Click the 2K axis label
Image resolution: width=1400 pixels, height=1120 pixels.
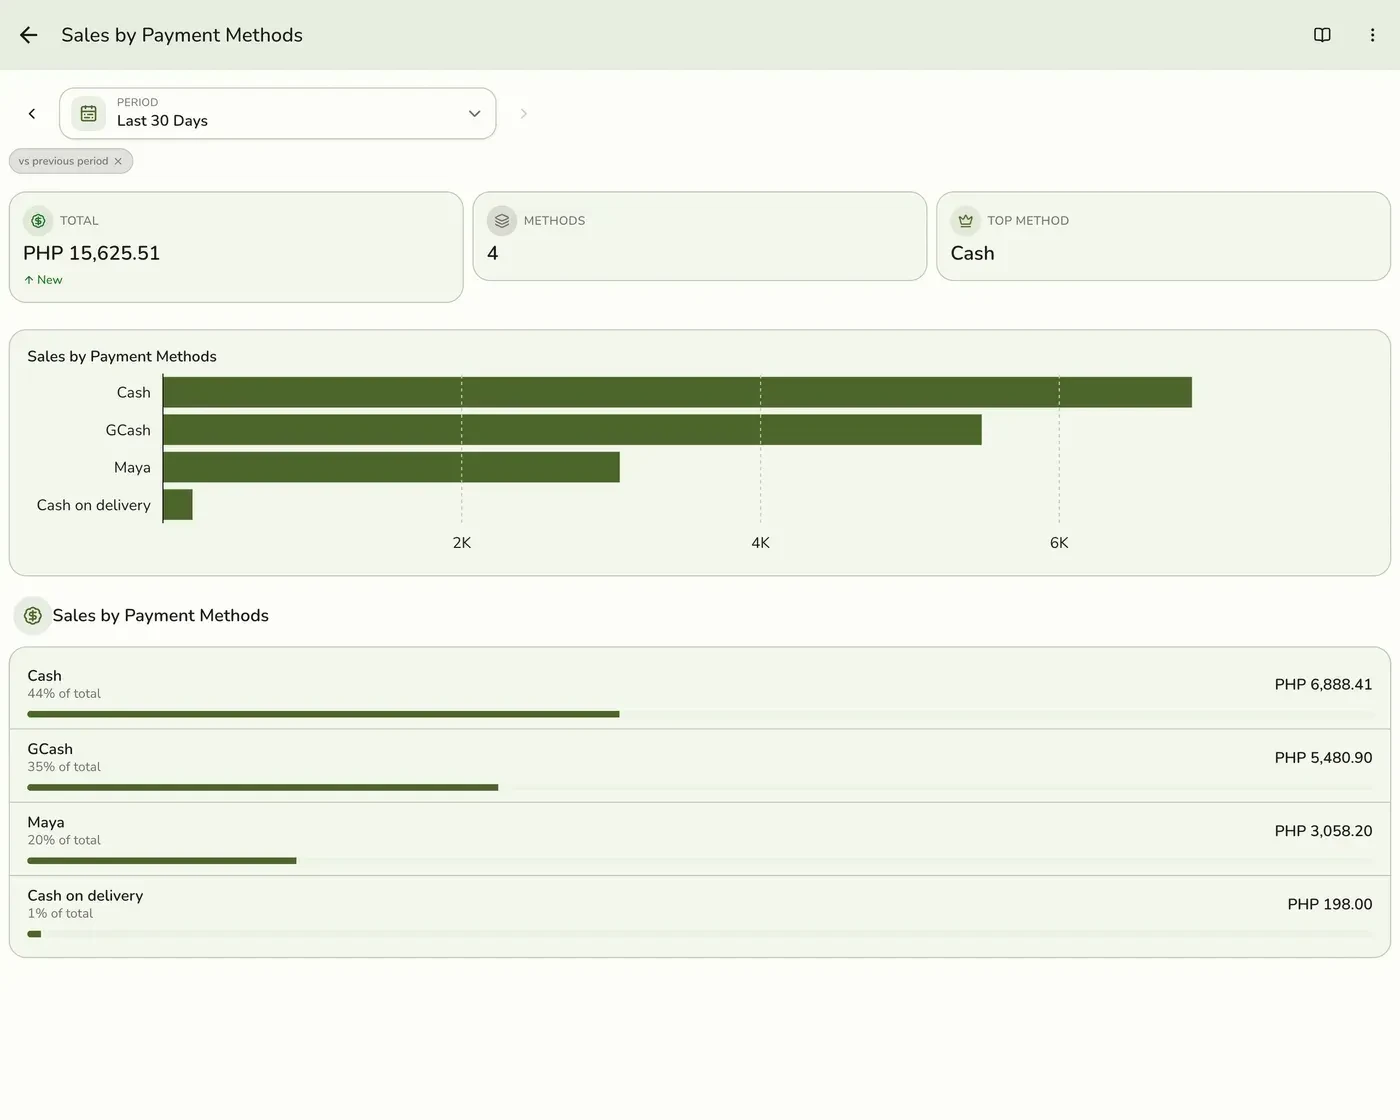pos(462,543)
